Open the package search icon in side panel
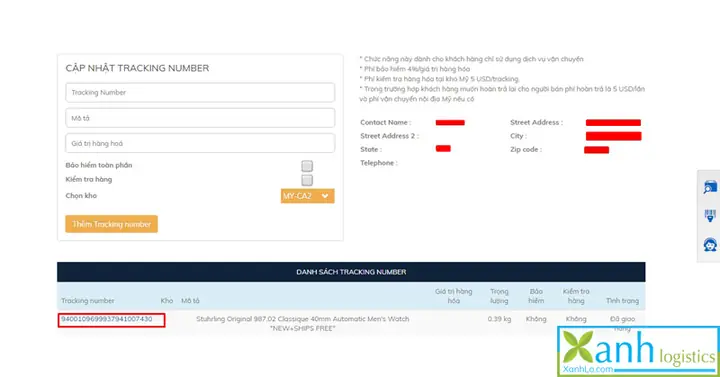The height and width of the screenshot is (377, 720). click(x=710, y=187)
